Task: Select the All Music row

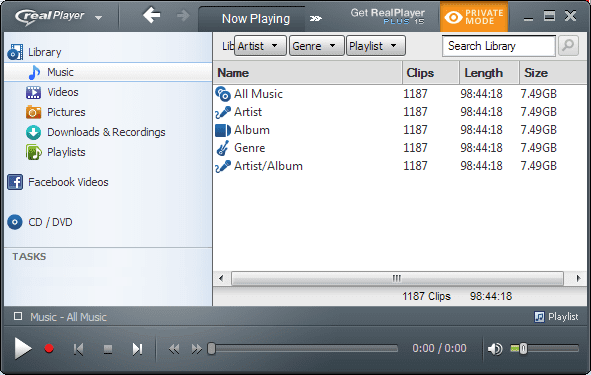Action: (x=400, y=93)
